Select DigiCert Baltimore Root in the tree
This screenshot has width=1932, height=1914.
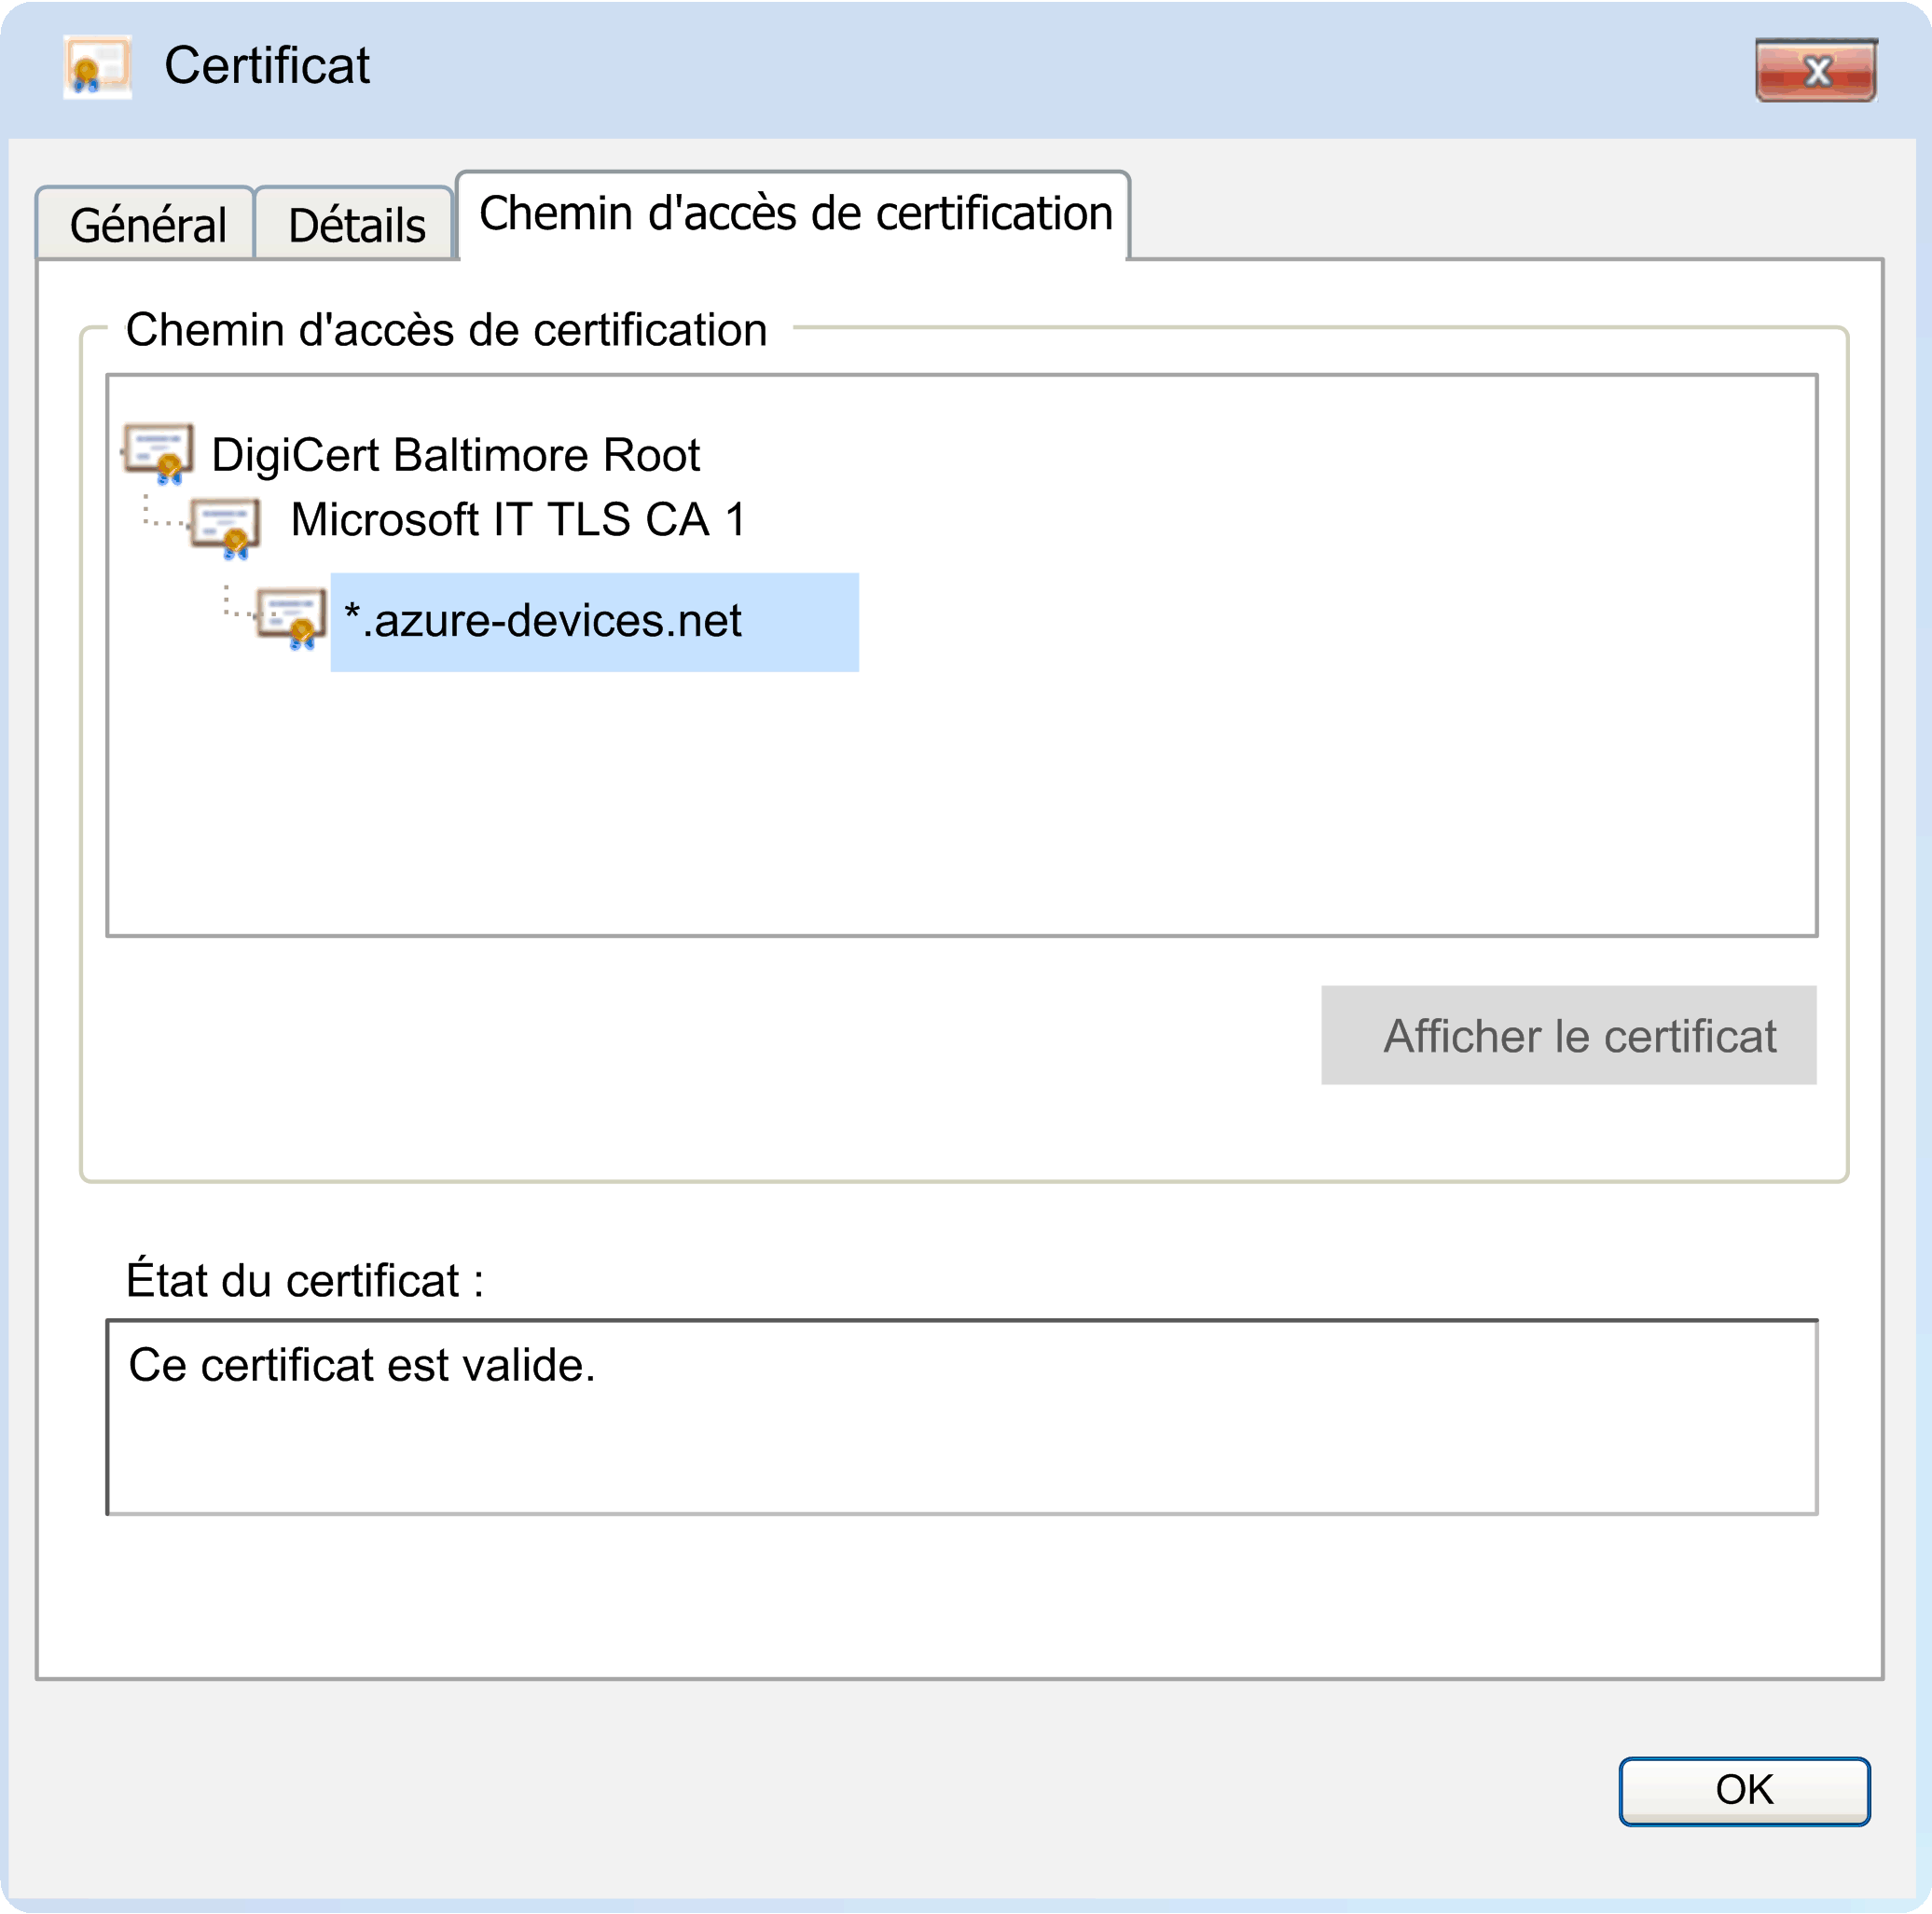[x=455, y=455]
